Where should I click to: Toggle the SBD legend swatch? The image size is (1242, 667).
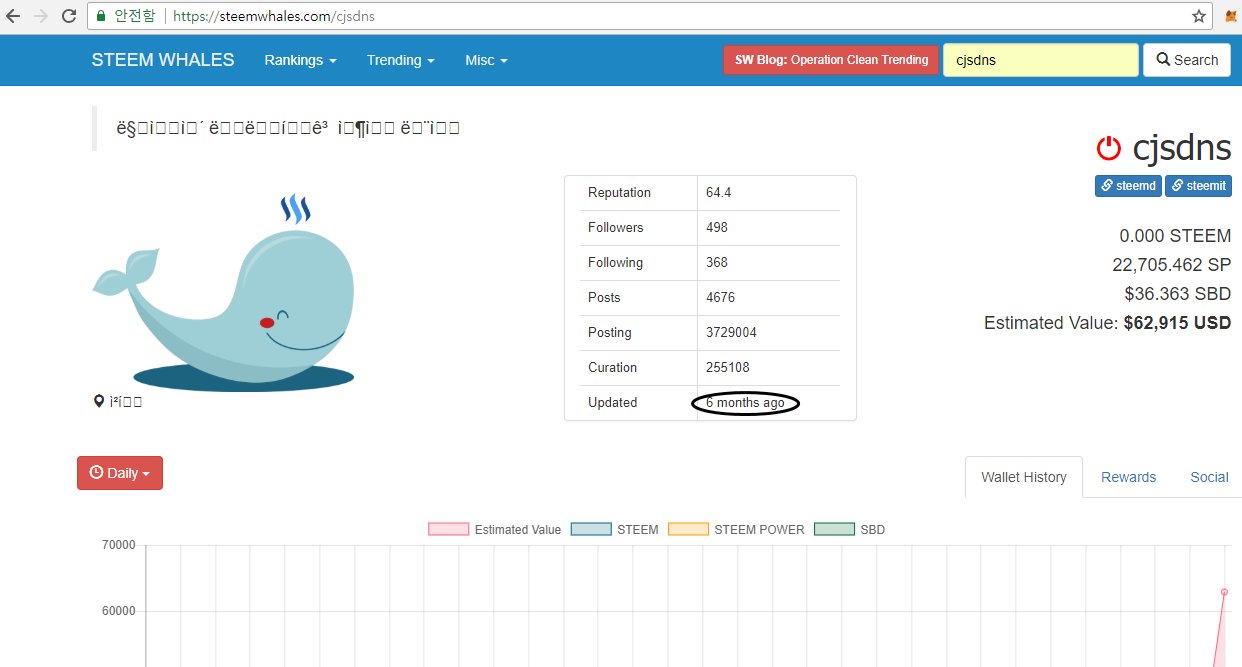[x=834, y=529]
